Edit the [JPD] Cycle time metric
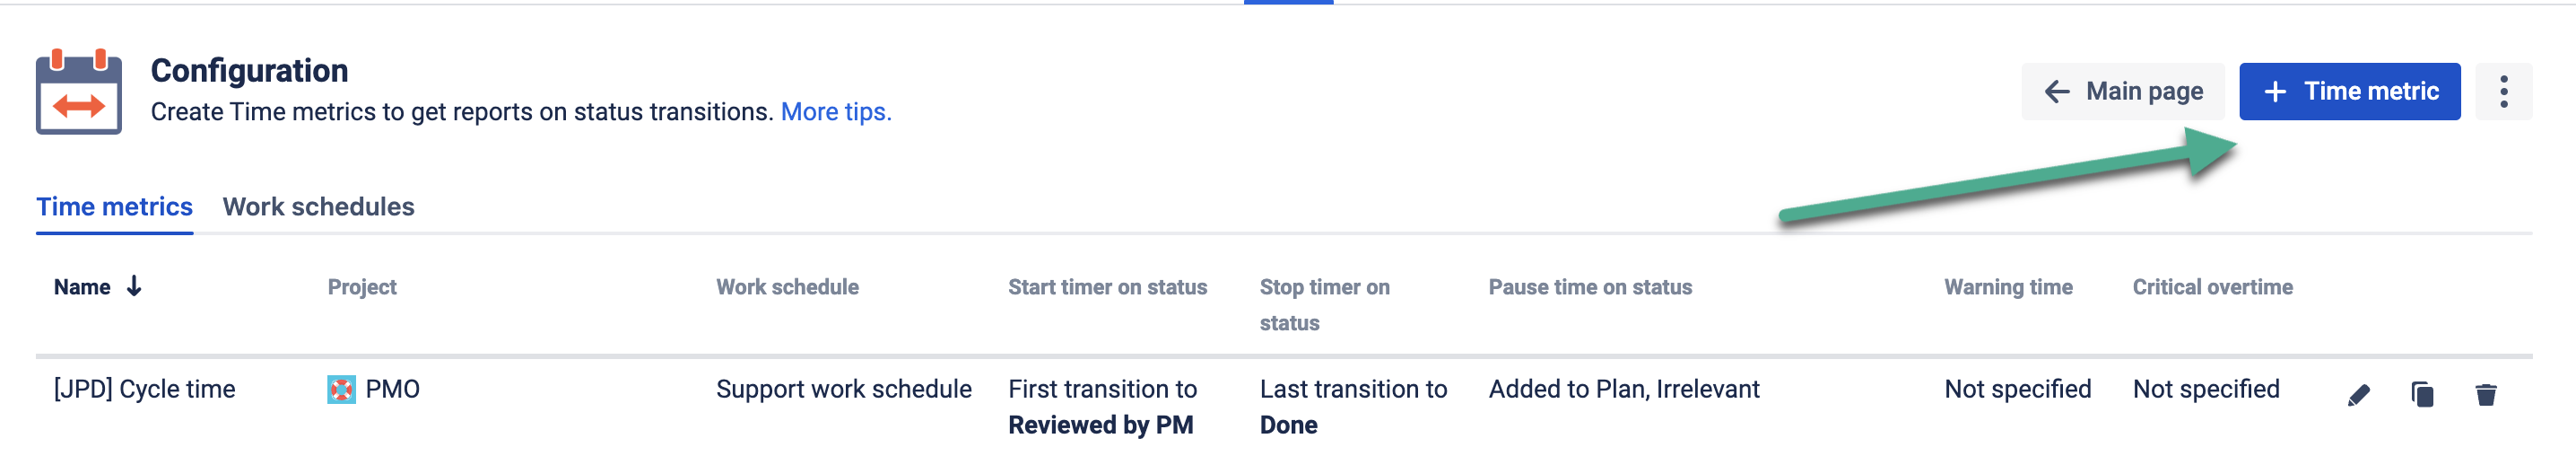The image size is (2576, 456). [2358, 395]
